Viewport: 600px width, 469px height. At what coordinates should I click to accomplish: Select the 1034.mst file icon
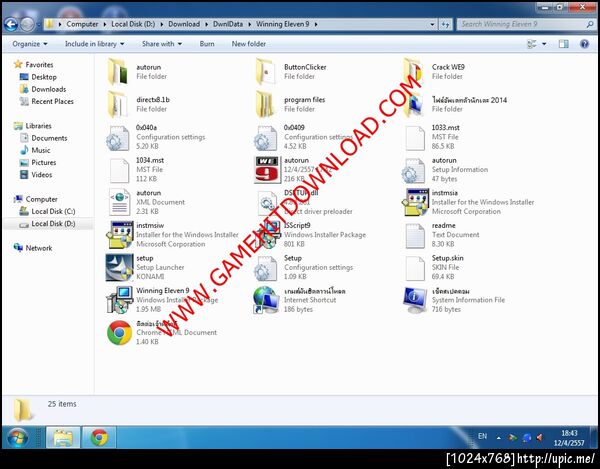pyautogui.click(x=119, y=170)
